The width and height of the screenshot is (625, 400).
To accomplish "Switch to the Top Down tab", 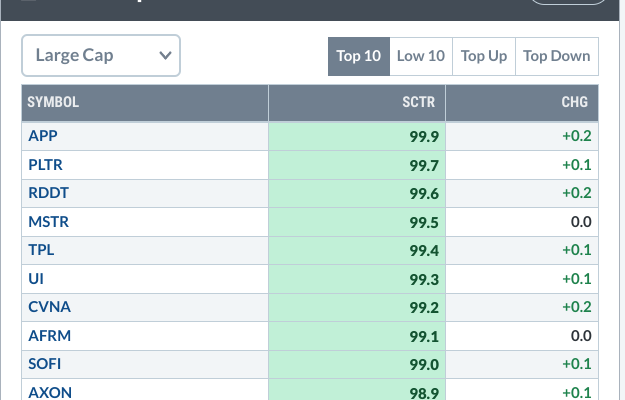I will [557, 56].
